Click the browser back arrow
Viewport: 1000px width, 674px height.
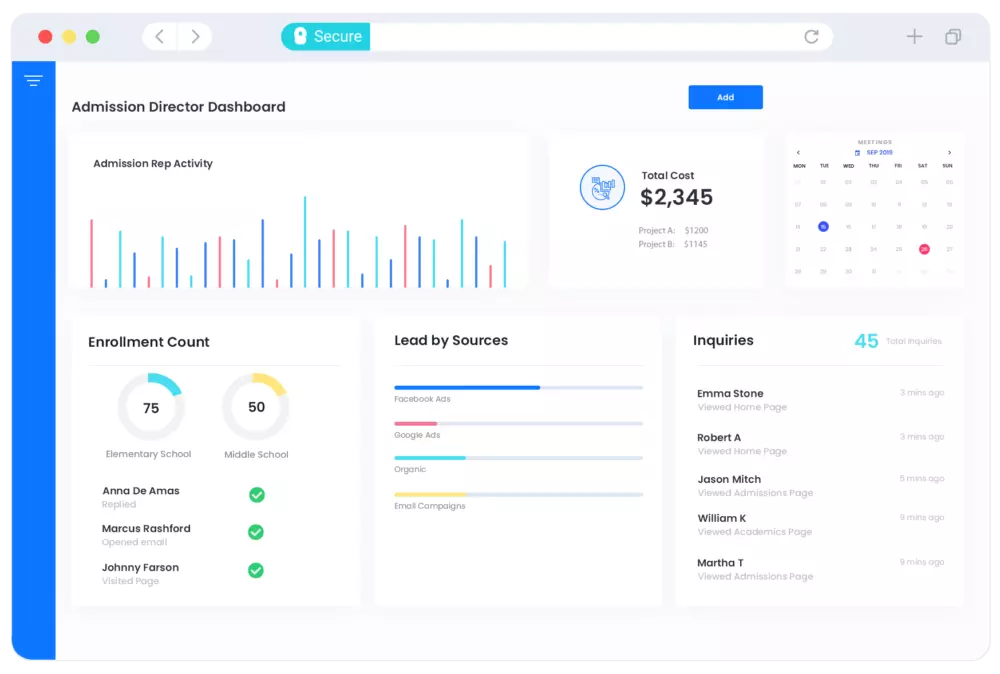160,37
